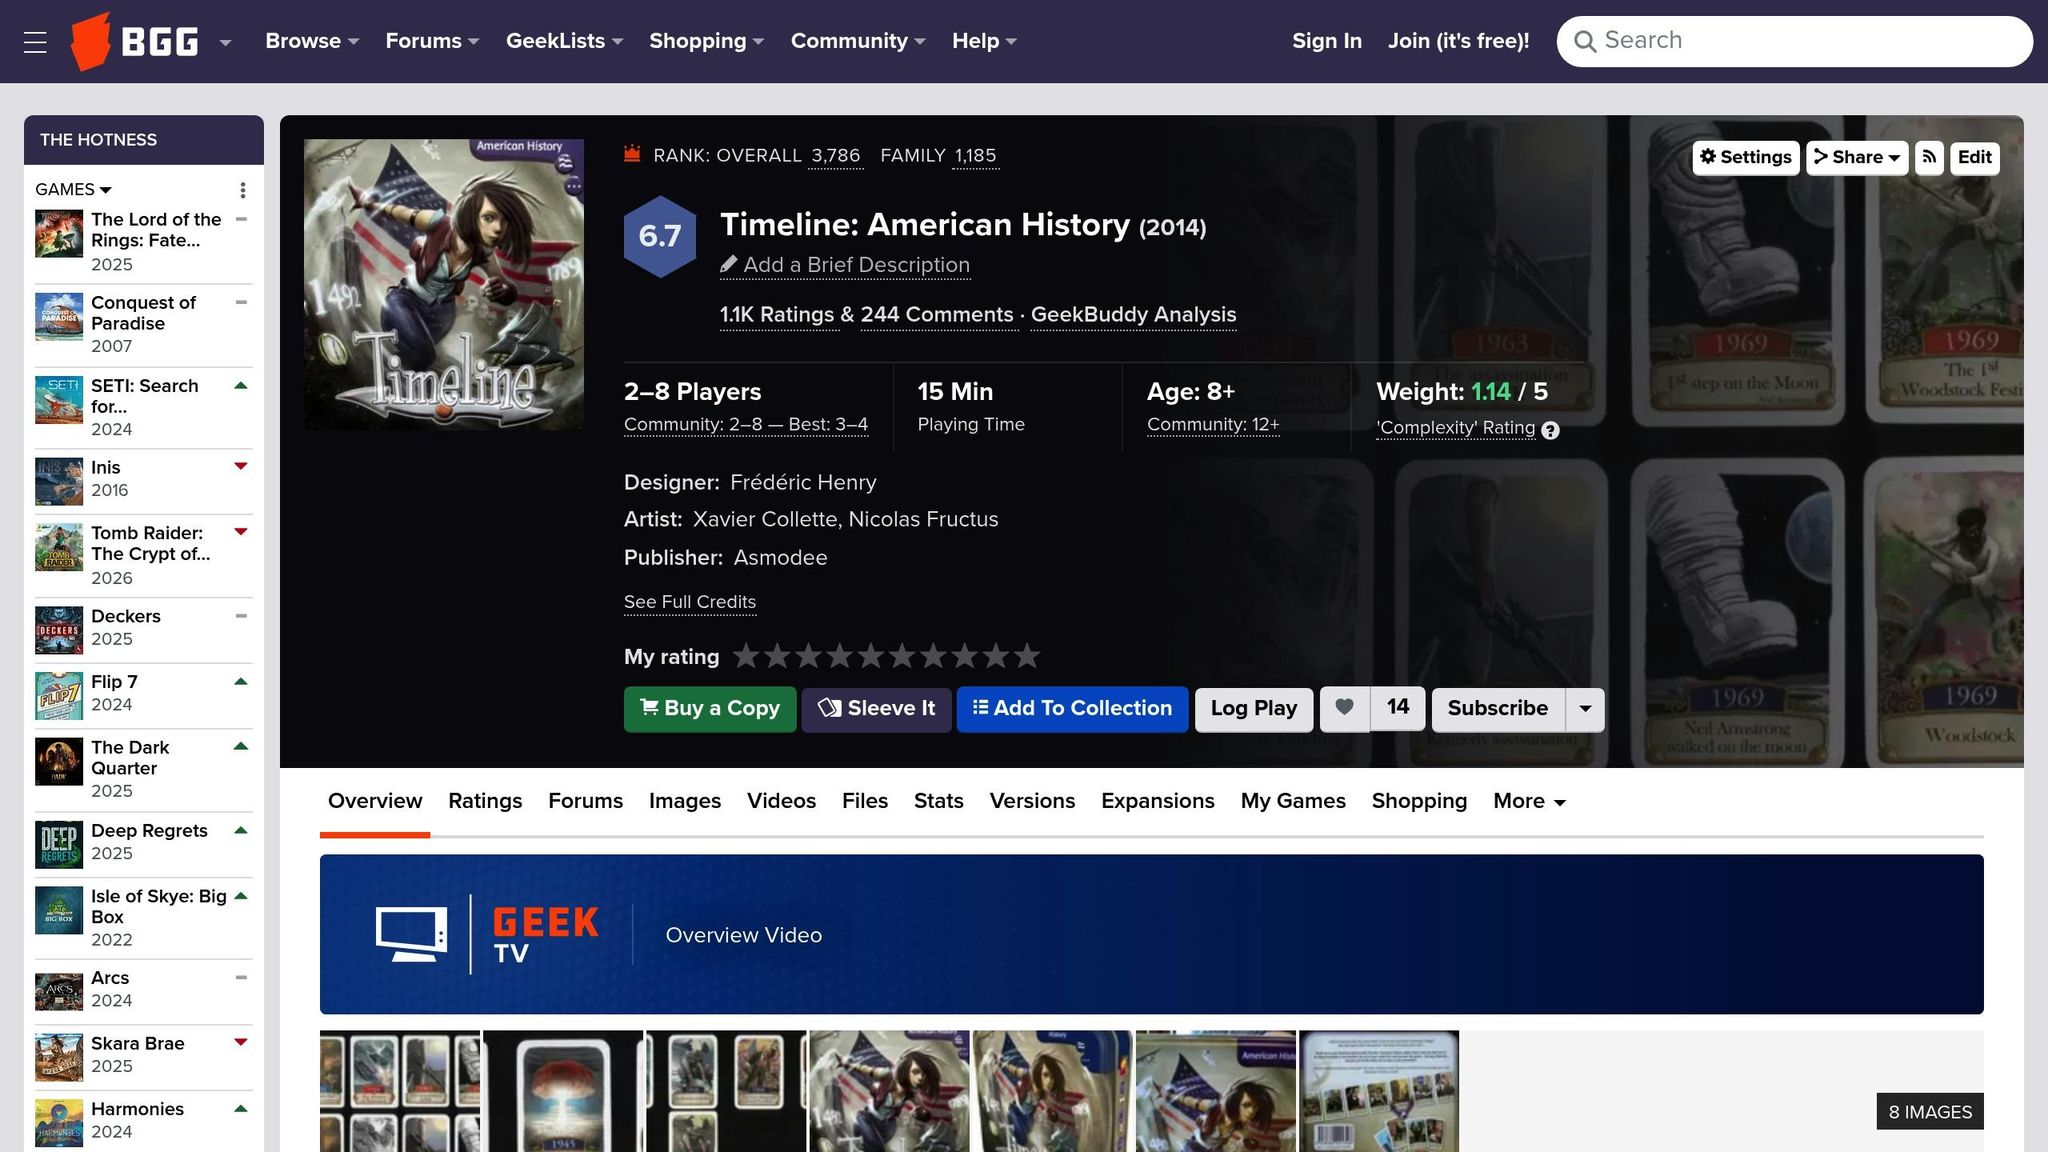Open the hotness three-dot options menu

(x=242, y=190)
